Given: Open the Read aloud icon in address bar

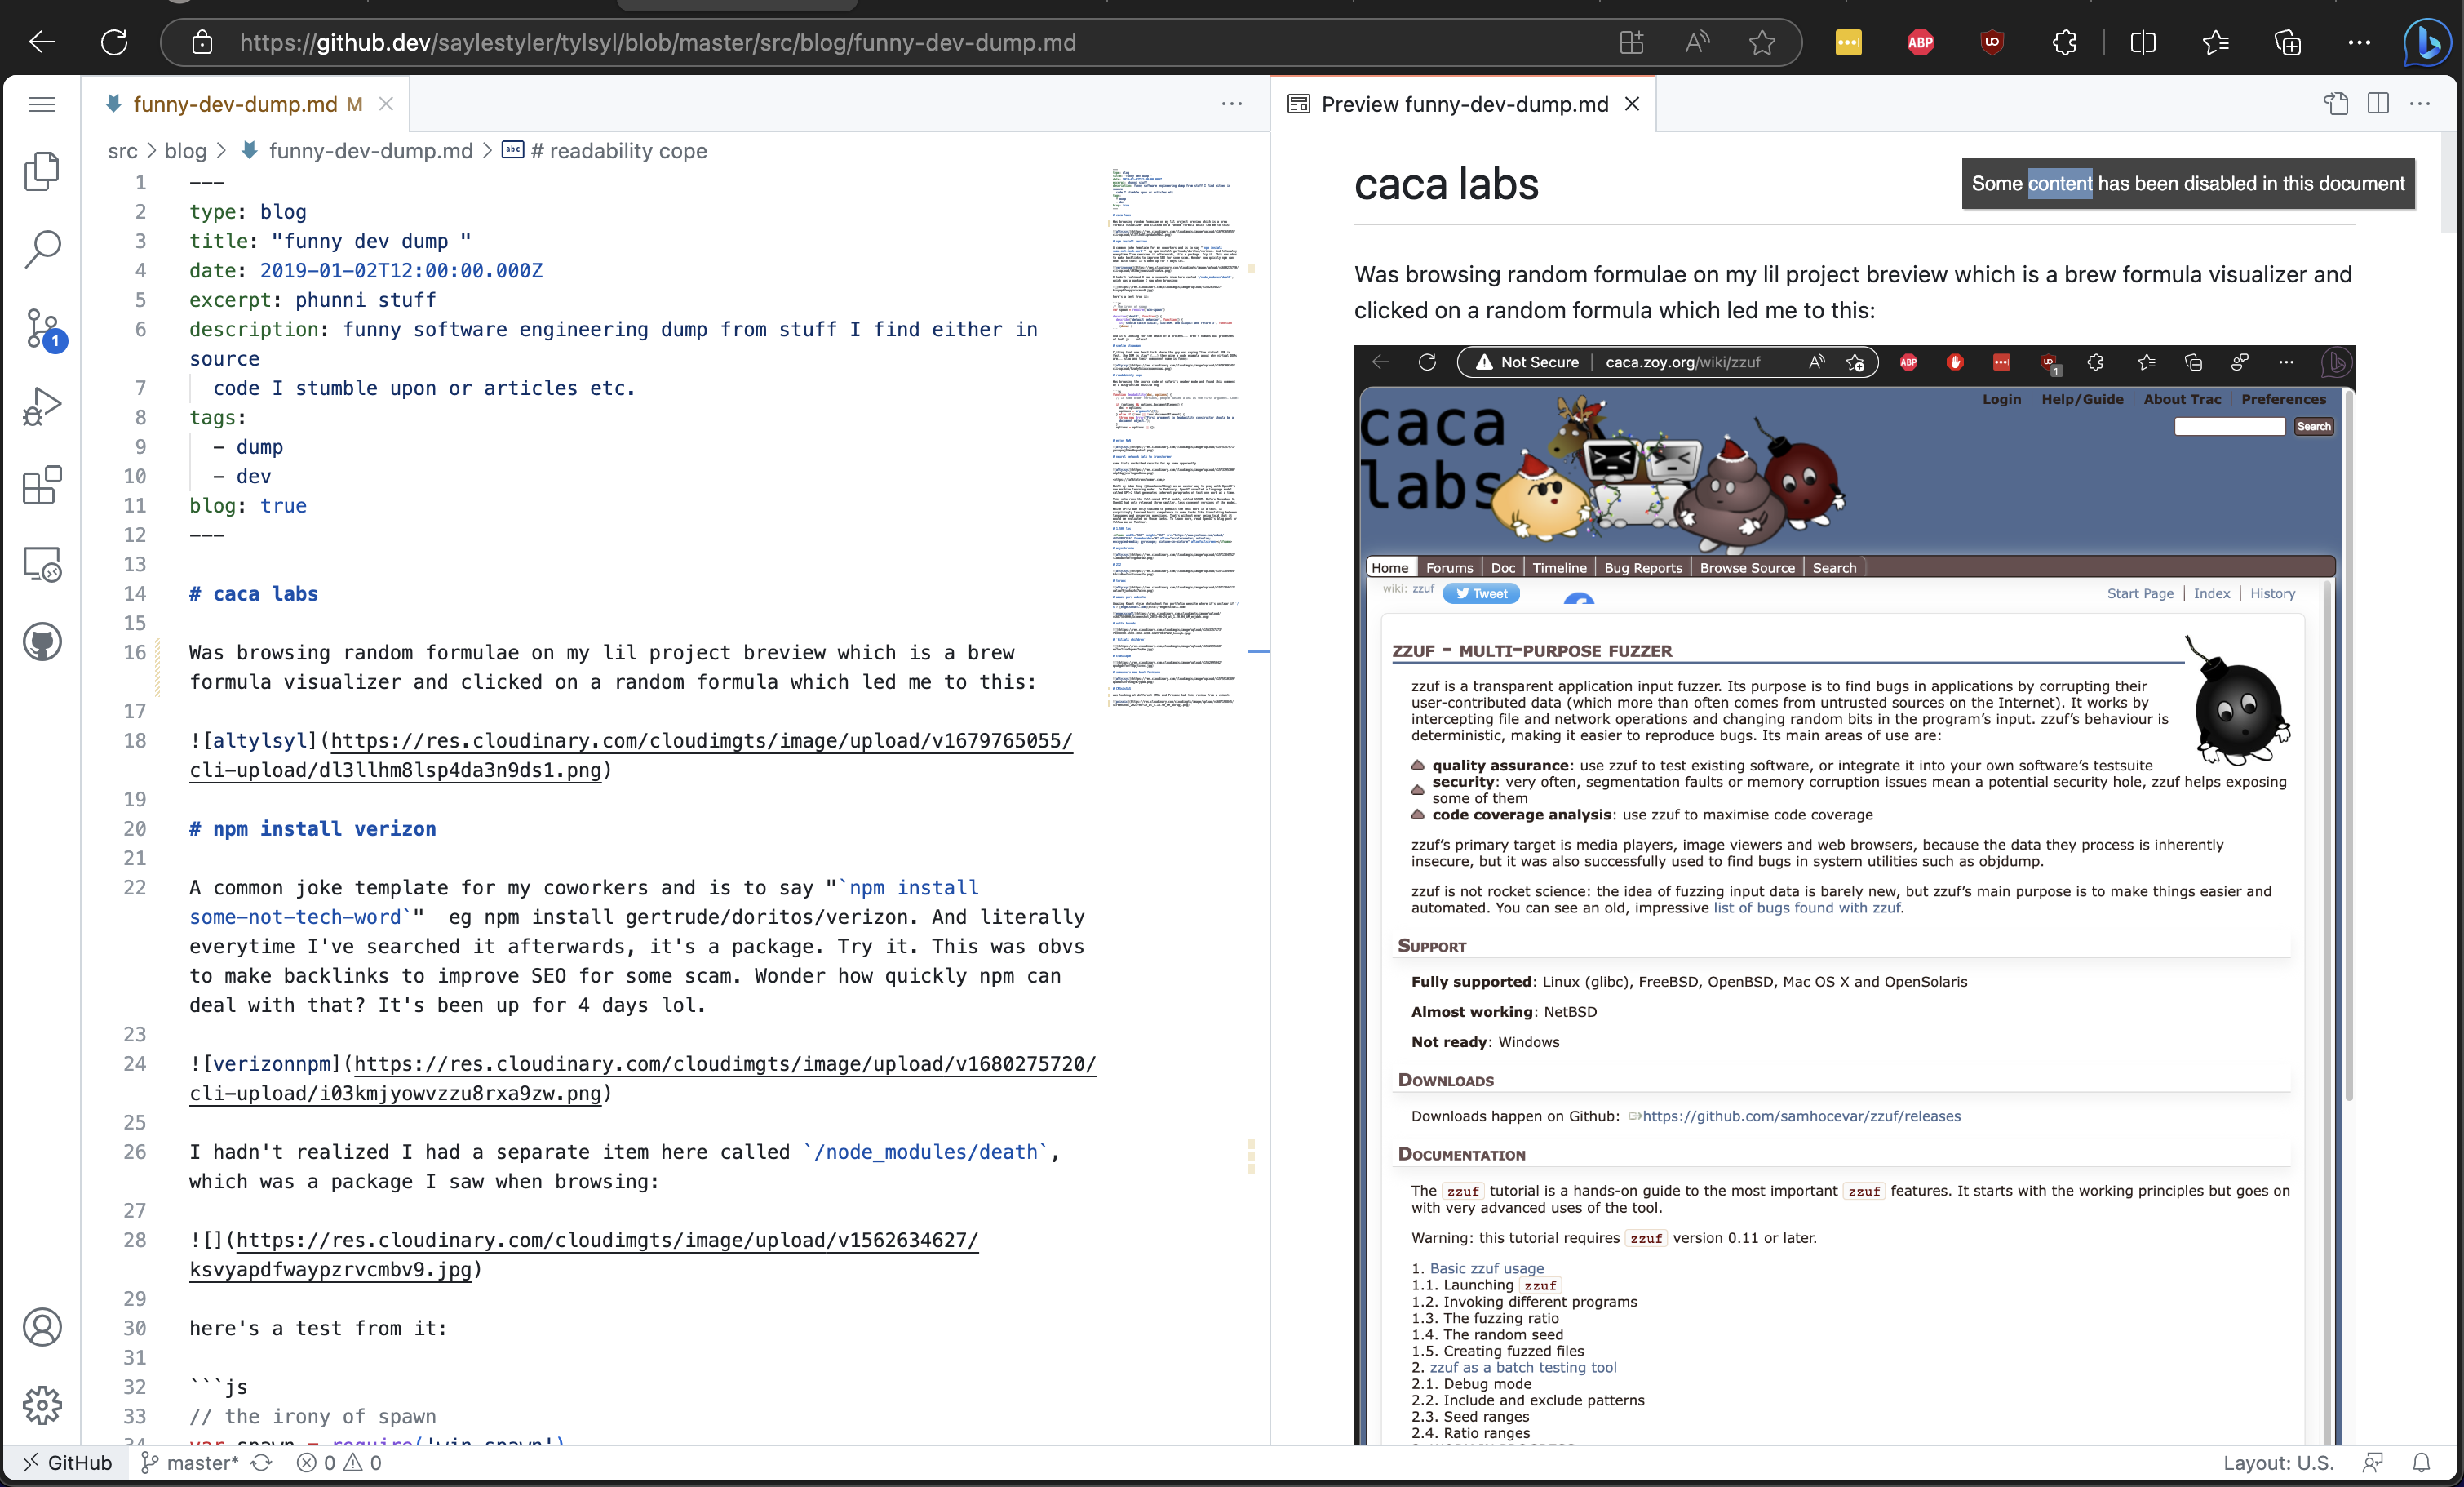Looking at the screenshot, I should tap(1697, 42).
